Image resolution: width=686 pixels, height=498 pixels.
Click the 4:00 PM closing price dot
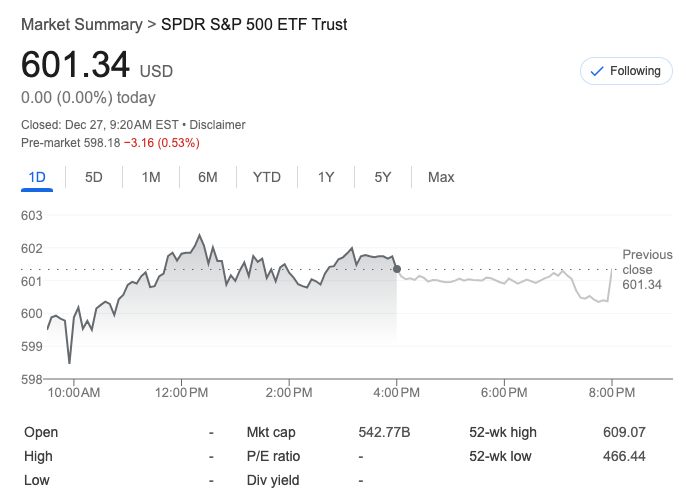(x=398, y=269)
